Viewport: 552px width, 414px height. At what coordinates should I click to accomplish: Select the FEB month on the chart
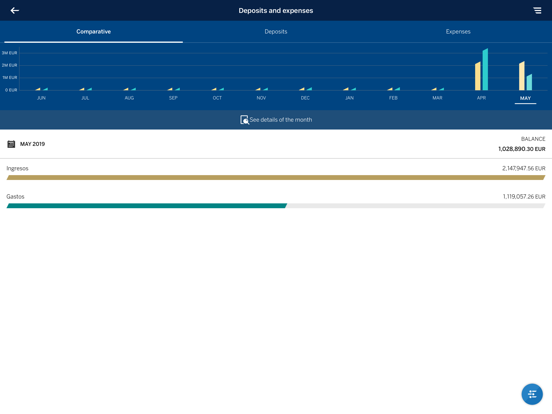coord(393,98)
